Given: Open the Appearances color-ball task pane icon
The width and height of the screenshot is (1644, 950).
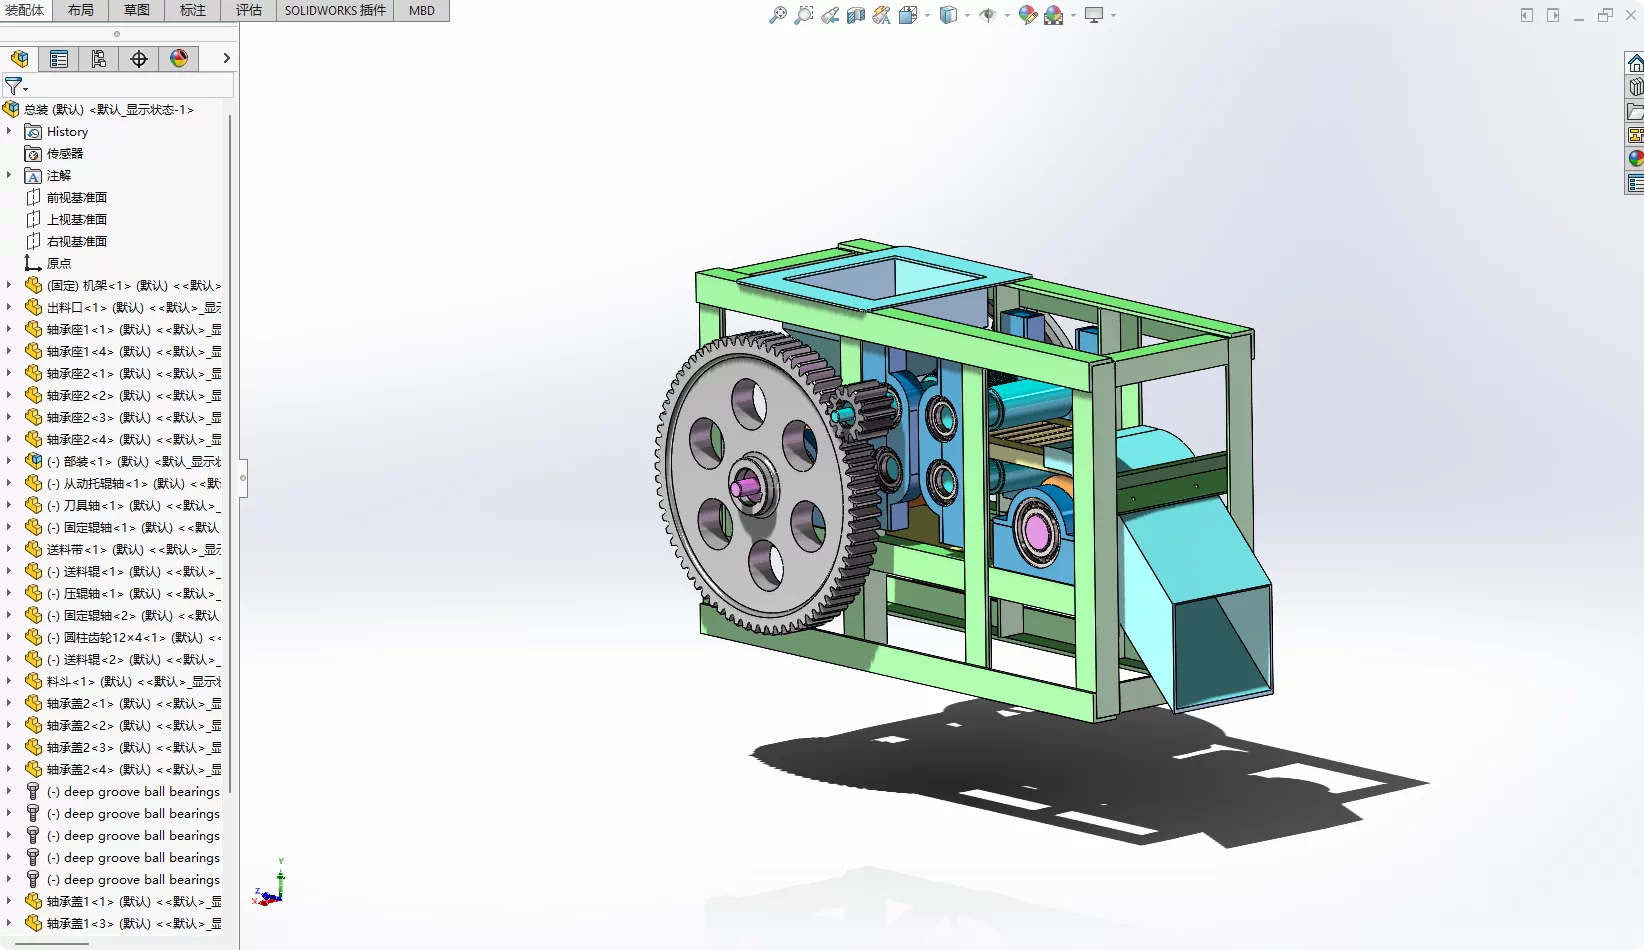Looking at the screenshot, I should click(x=1635, y=159).
